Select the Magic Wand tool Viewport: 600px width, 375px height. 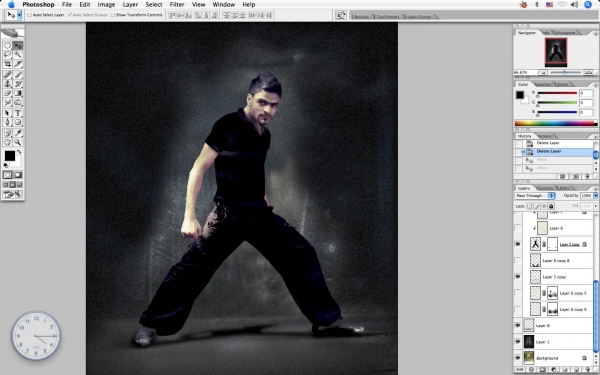click(18, 55)
